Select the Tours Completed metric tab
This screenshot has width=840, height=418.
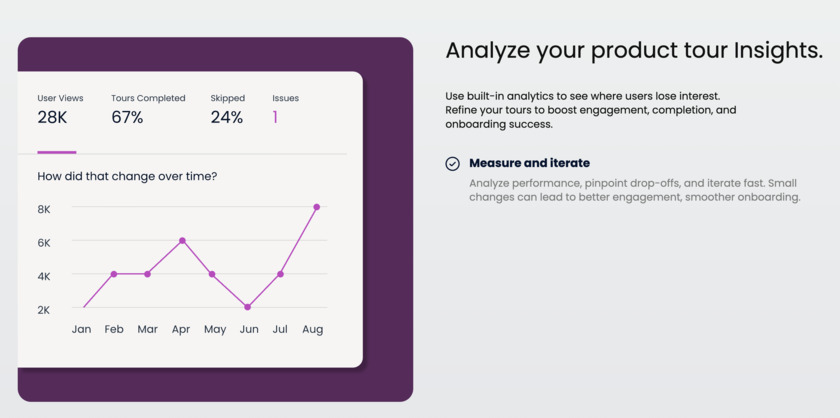(x=148, y=109)
